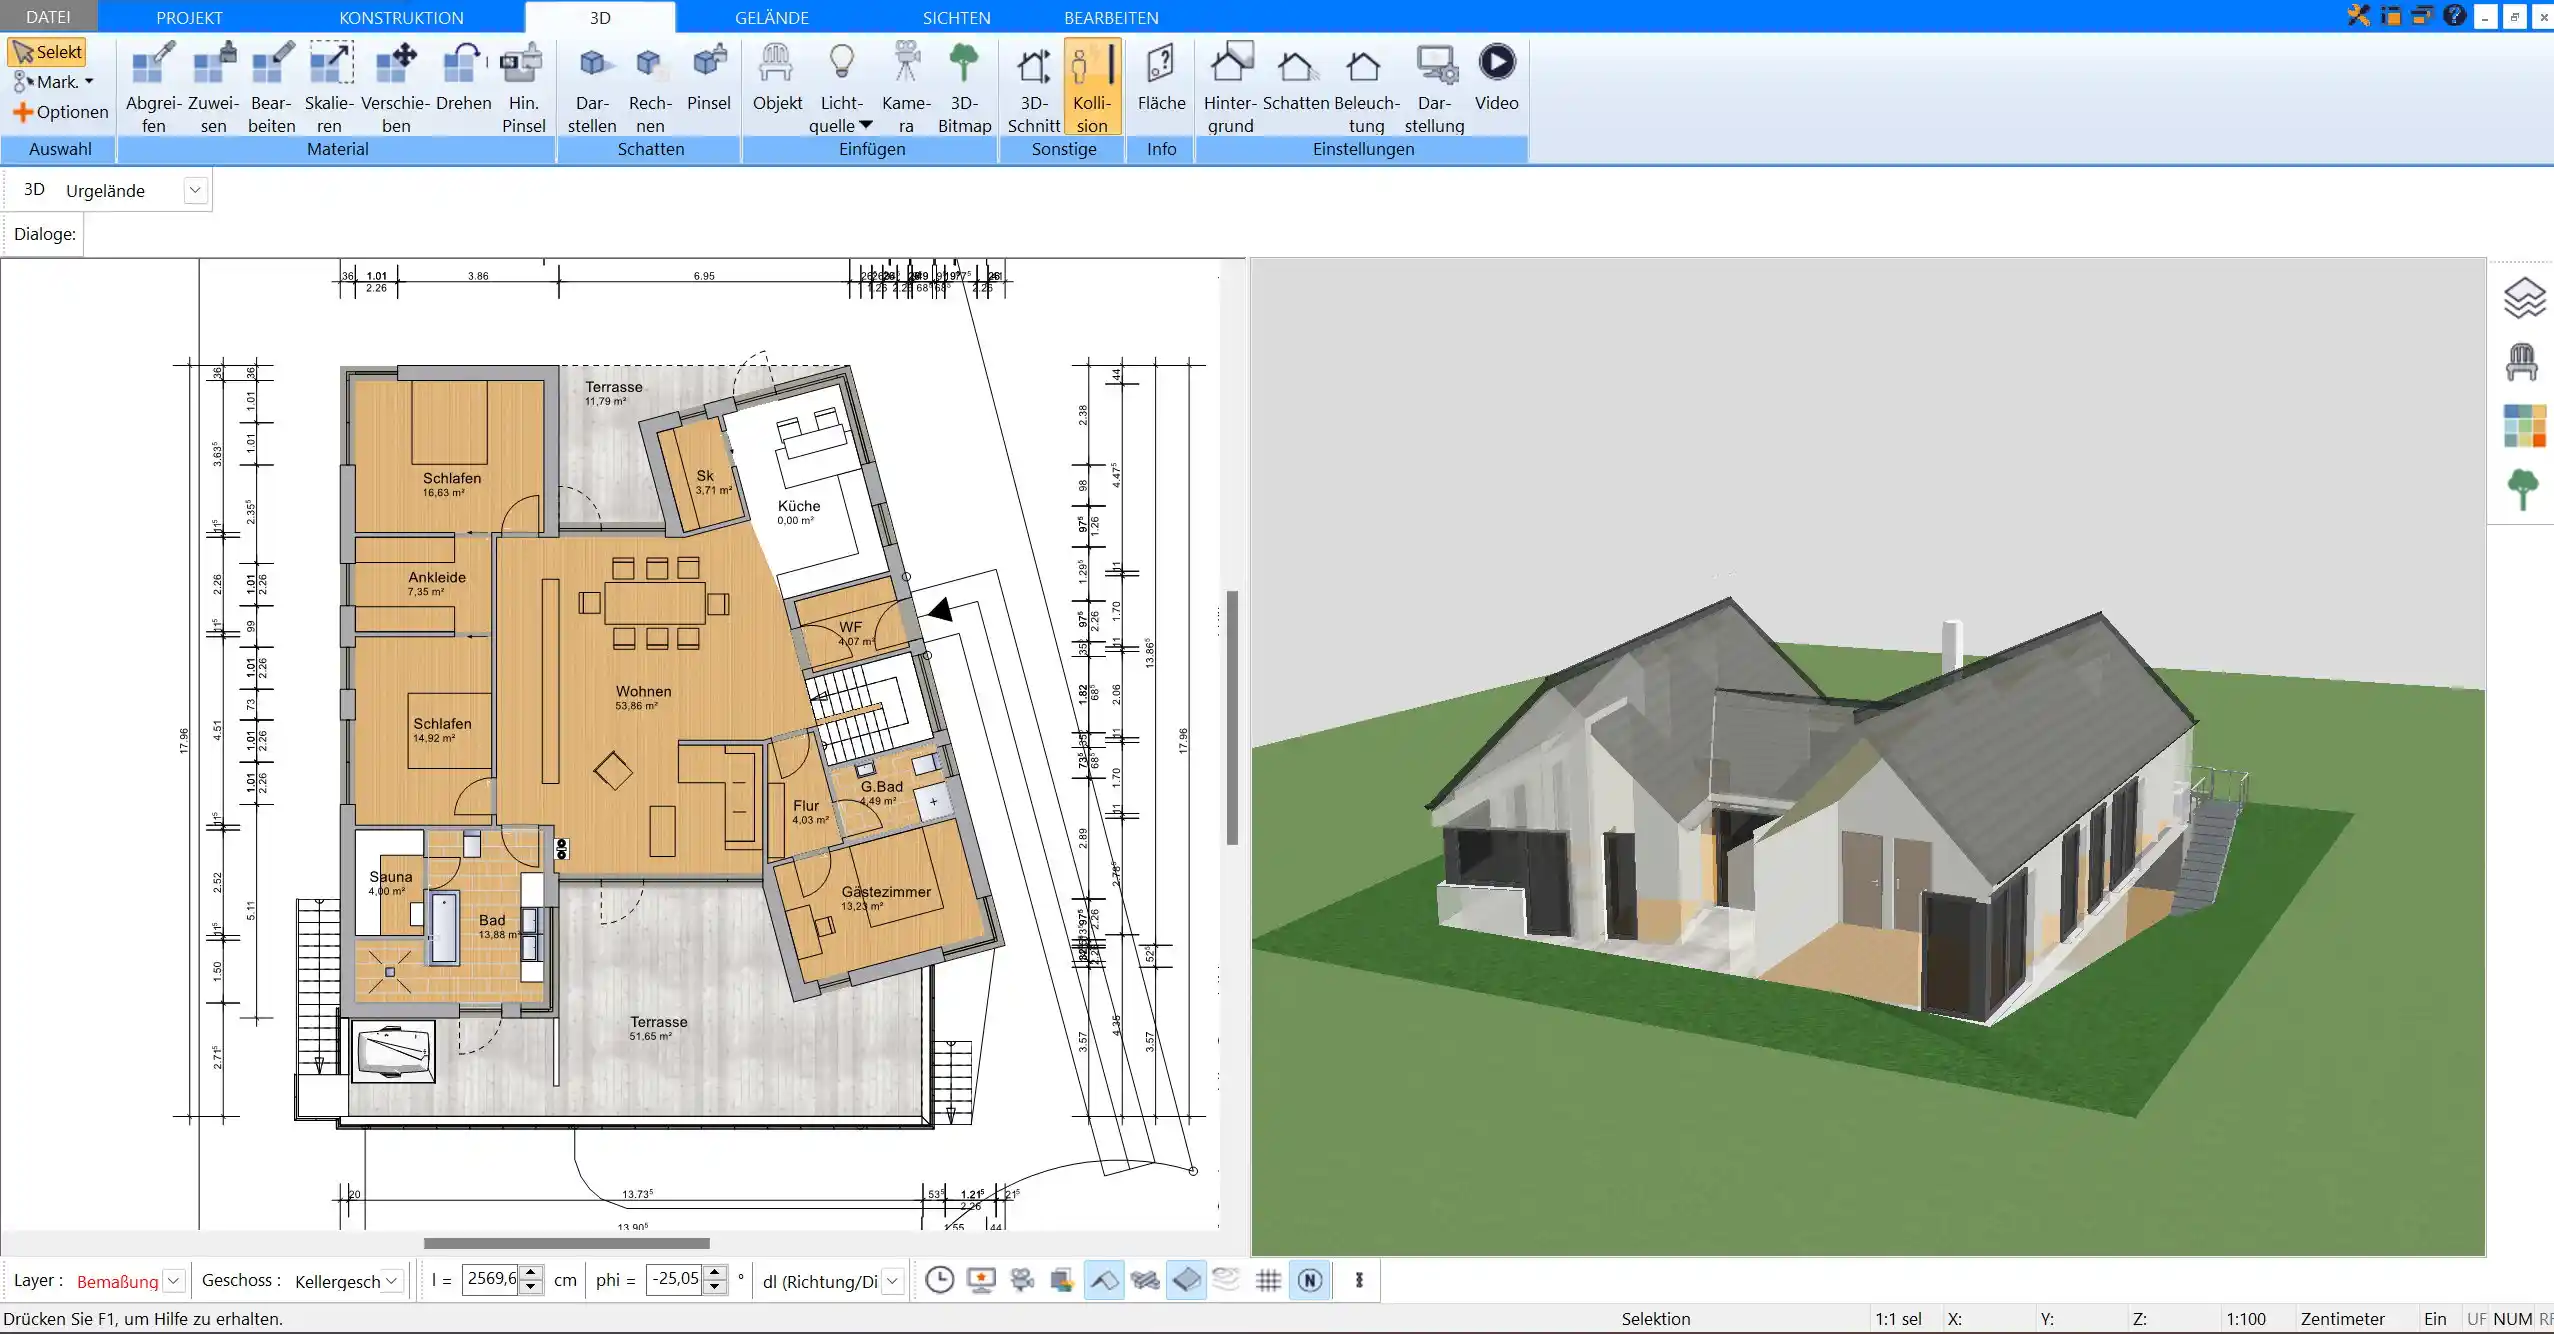This screenshot has width=2554, height=1334.
Task: Open Darstellung settings
Action: (1434, 88)
